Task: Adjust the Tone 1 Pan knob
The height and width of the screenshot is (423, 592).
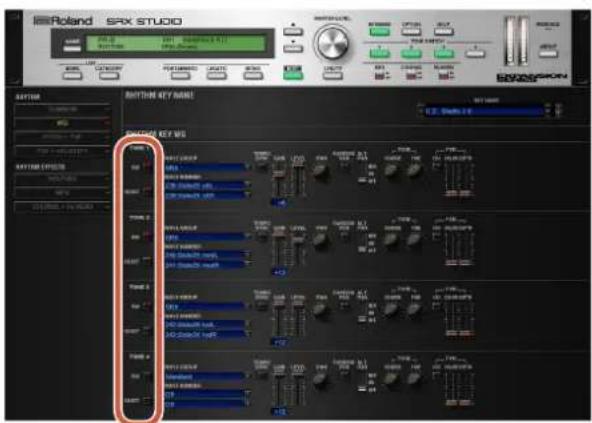Action: [x=321, y=171]
